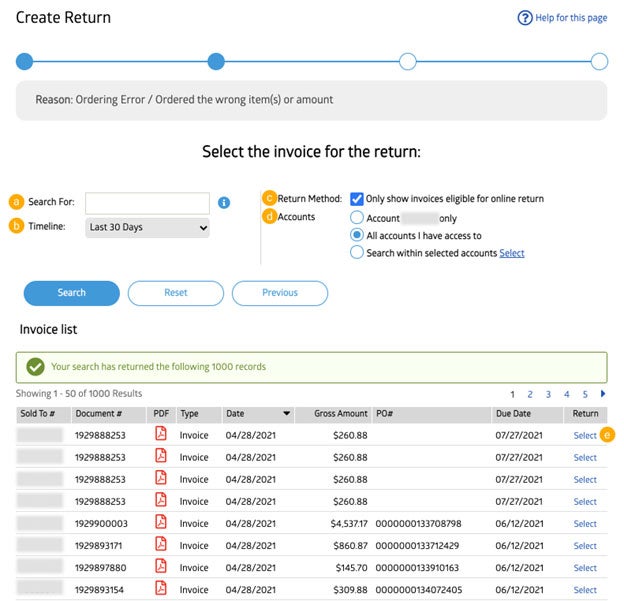Sort the table by Gross Amount header
This screenshot has height=601, width=624.
tap(341, 413)
